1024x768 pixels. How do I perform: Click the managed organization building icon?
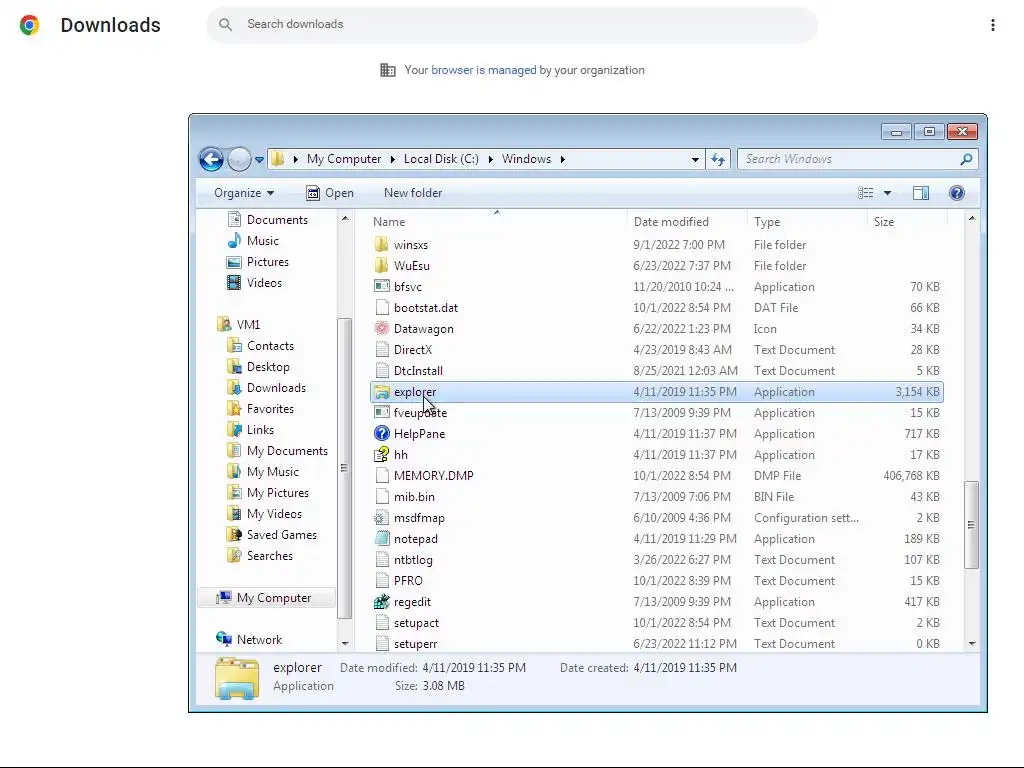(388, 70)
